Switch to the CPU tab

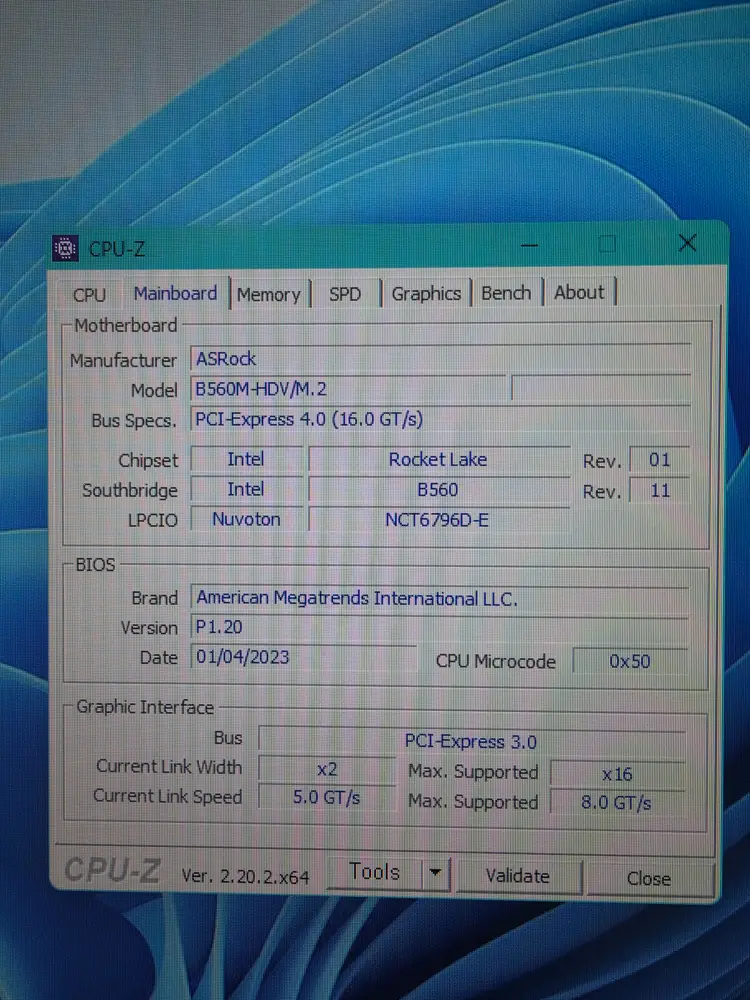(x=89, y=295)
